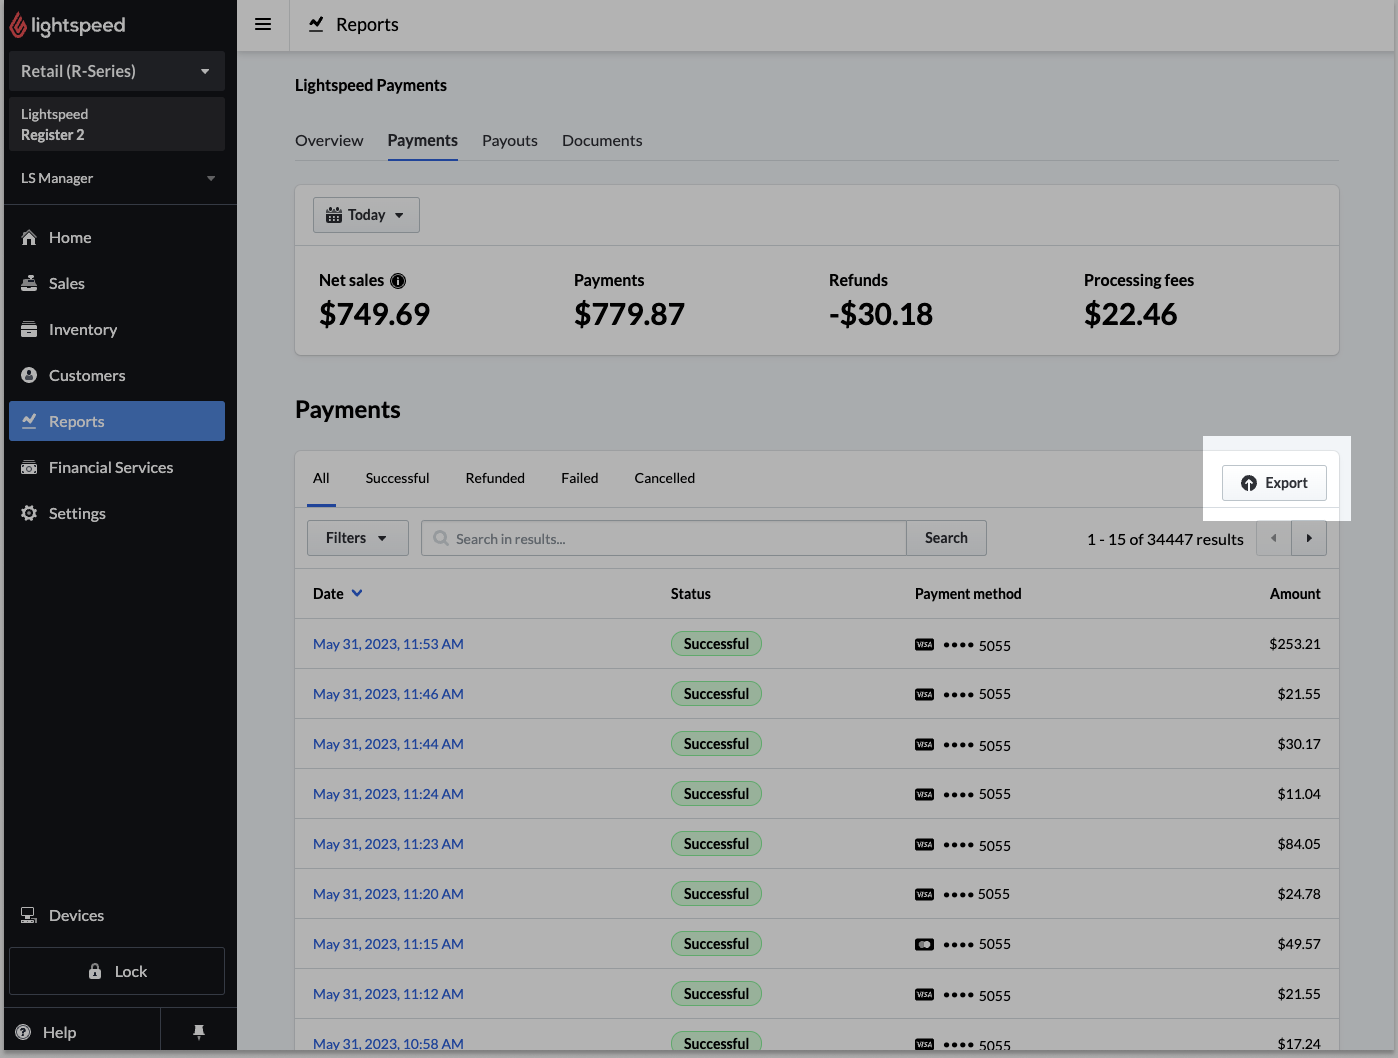Open Devices in the sidebar

click(117, 915)
